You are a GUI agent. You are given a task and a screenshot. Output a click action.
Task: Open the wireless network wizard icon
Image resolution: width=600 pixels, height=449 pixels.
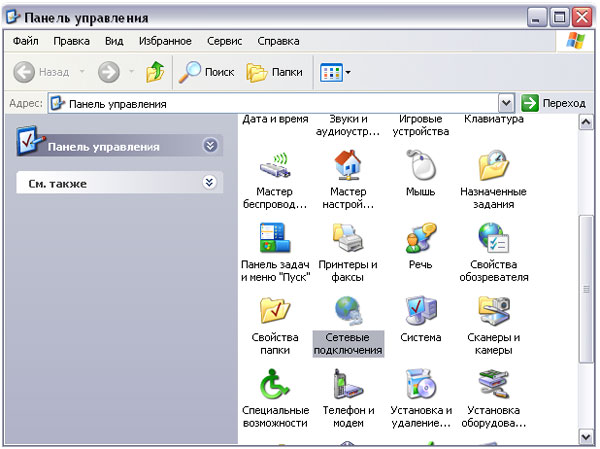(275, 165)
